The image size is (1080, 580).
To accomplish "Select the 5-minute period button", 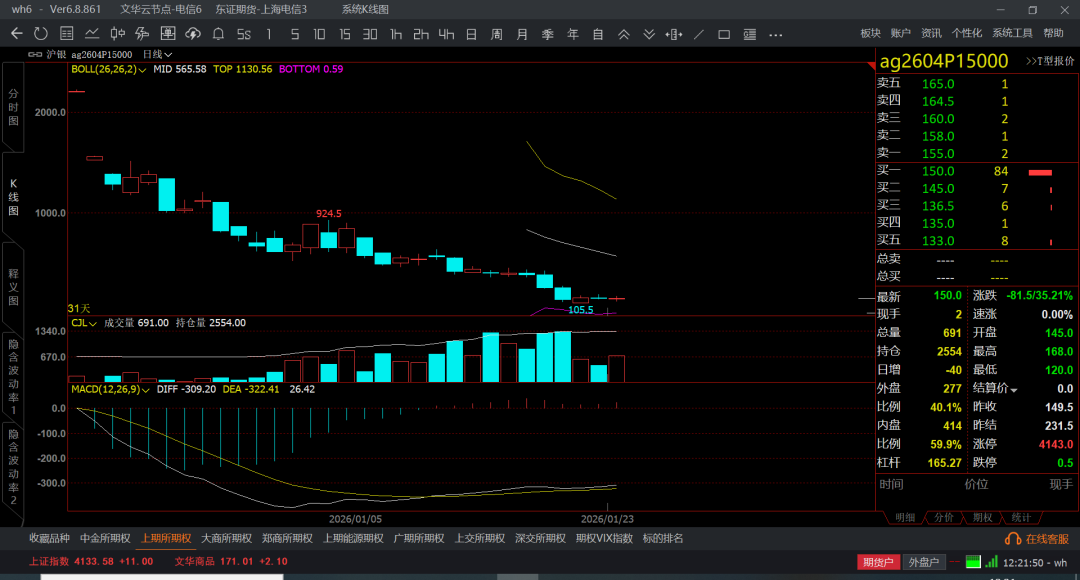I will click(294, 34).
